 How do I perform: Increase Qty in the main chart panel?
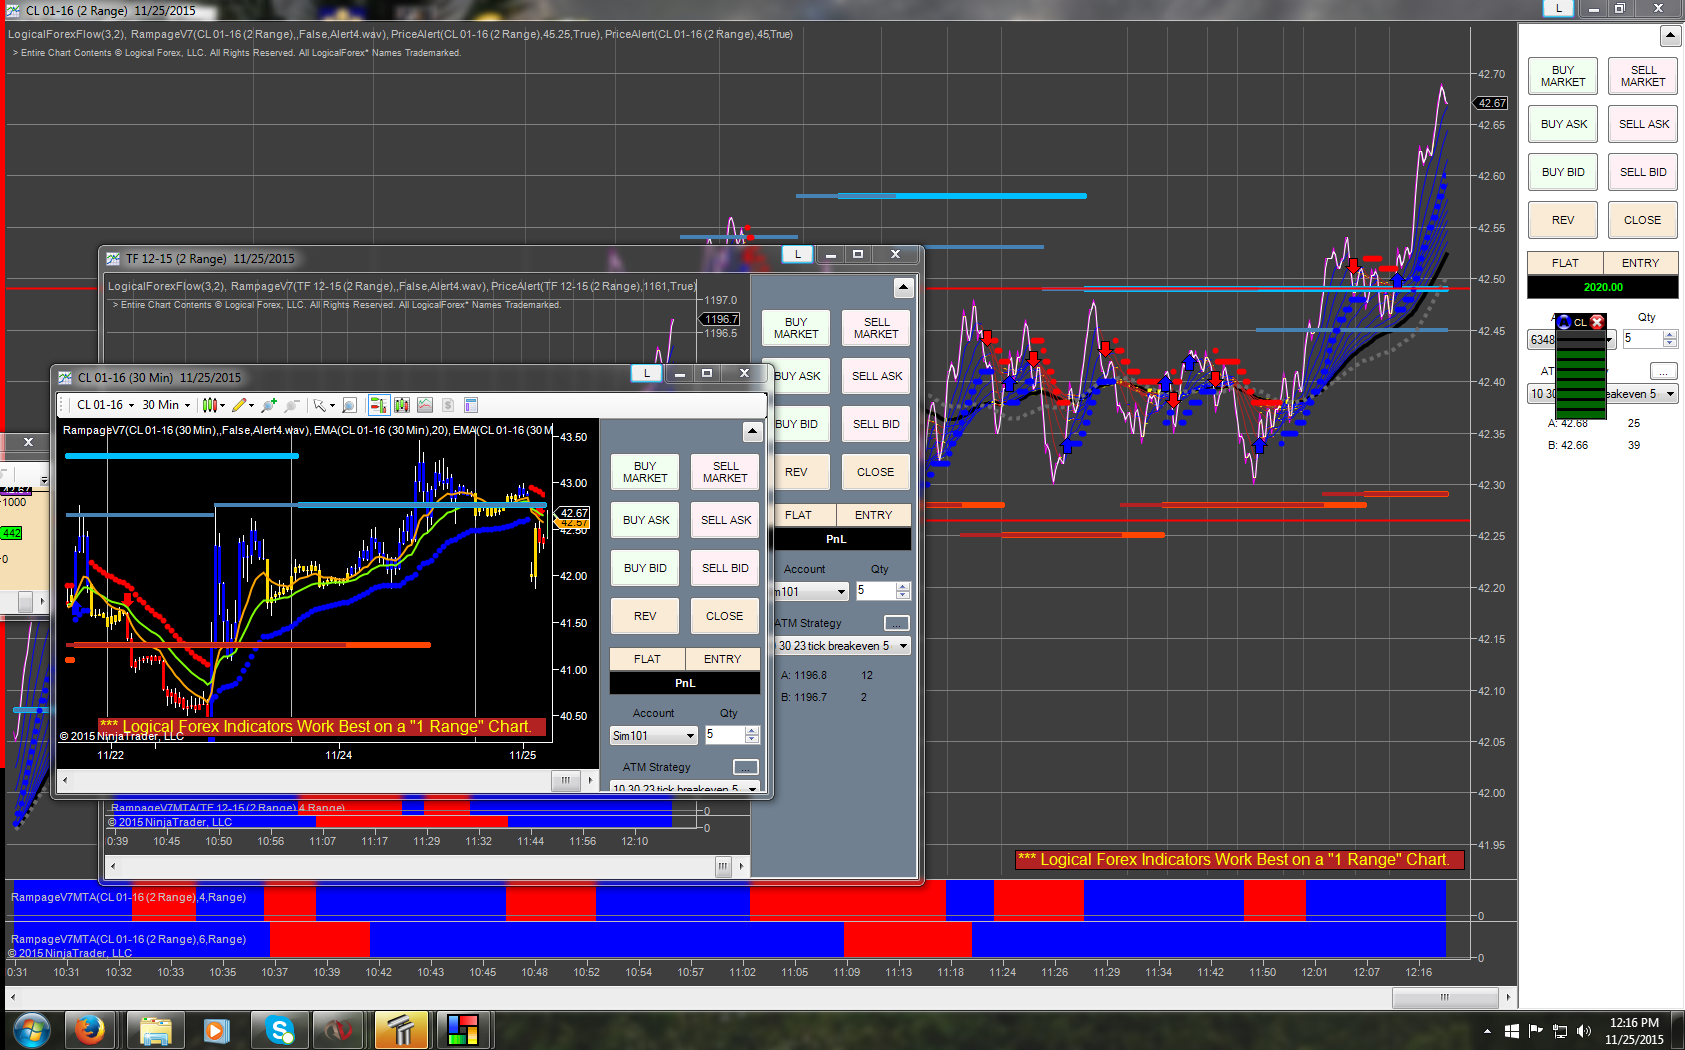[x=1670, y=335]
